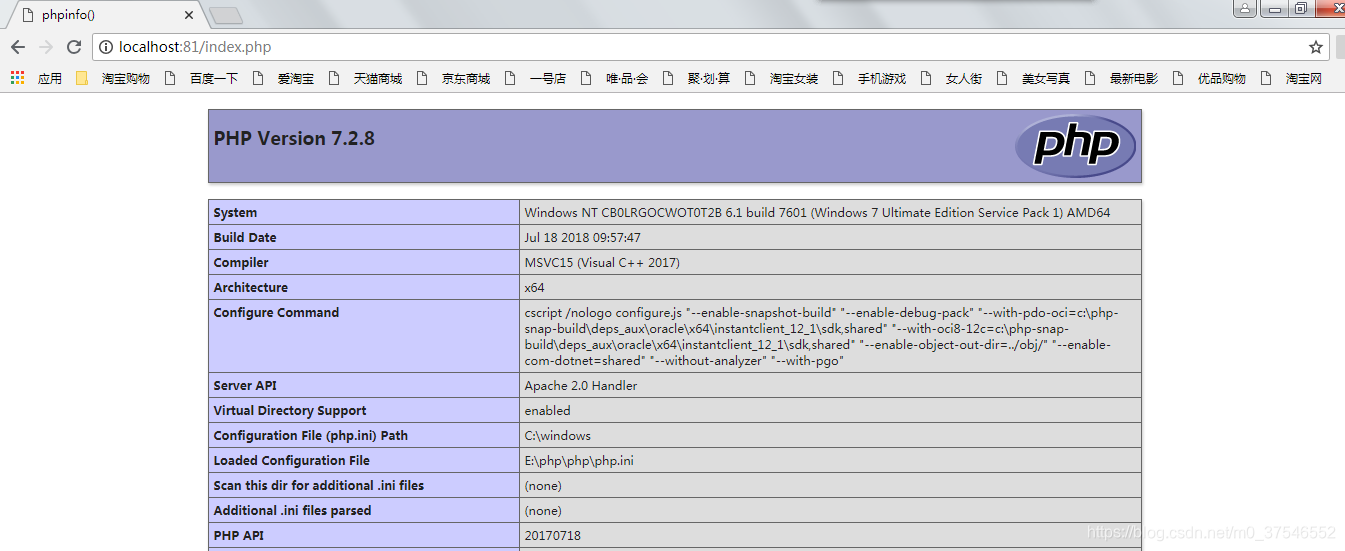The height and width of the screenshot is (551, 1345).
Task: Open the 优品购物 bookmark
Action: (x=1209, y=78)
